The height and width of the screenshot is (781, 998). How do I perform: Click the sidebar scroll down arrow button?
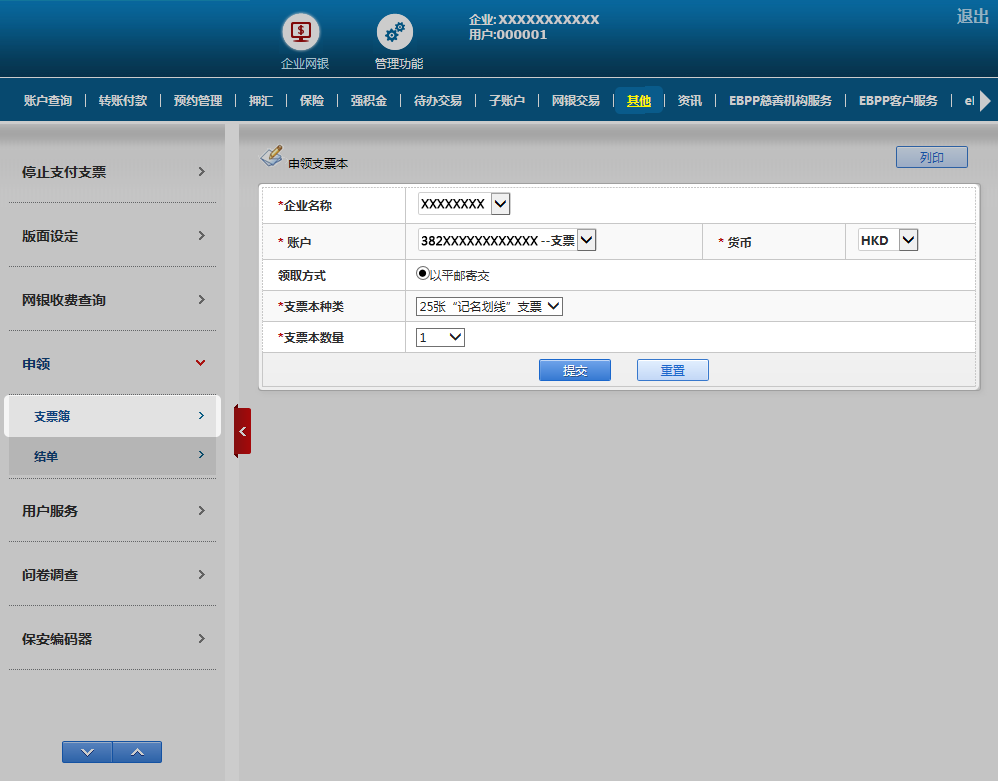coord(86,752)
